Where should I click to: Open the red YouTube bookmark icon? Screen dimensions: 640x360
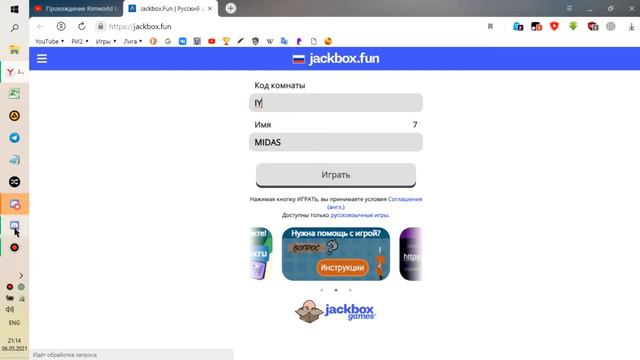click(x=211, y=41)
